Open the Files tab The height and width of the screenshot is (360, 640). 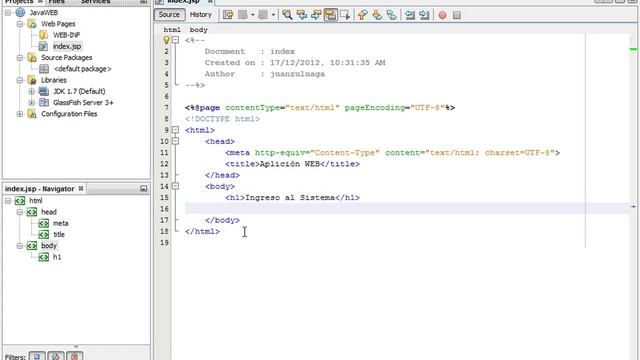click(x=56, y=2)
